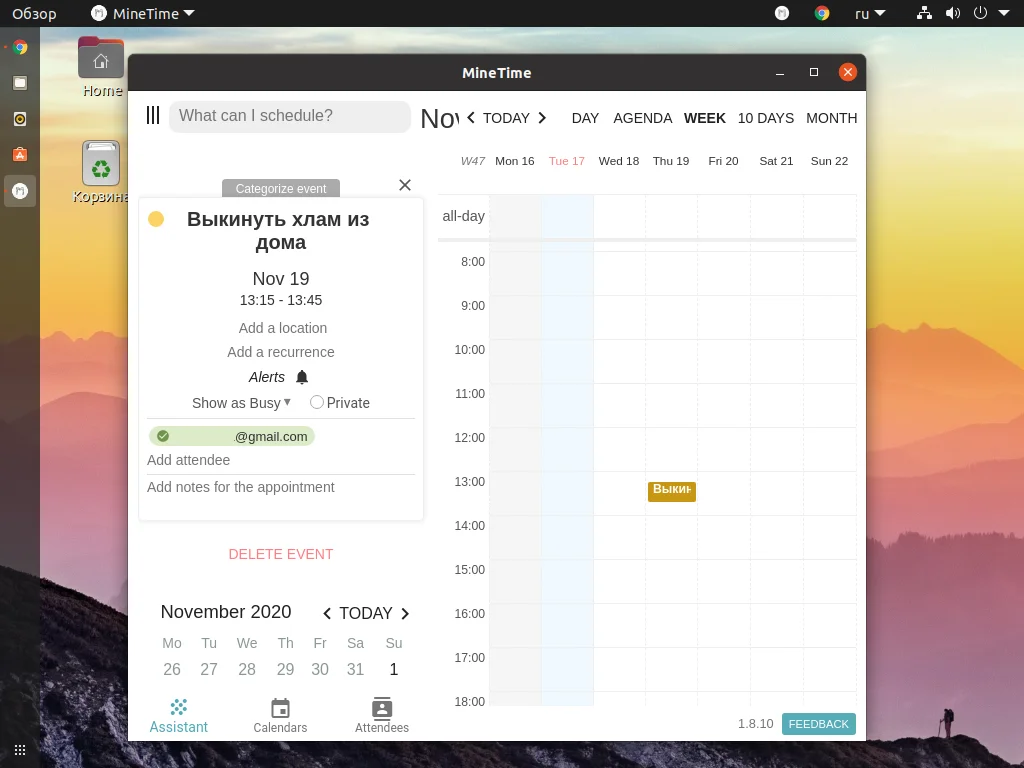
Task: Select day 26 in mini calendar
Action: (x=172, y=669)
